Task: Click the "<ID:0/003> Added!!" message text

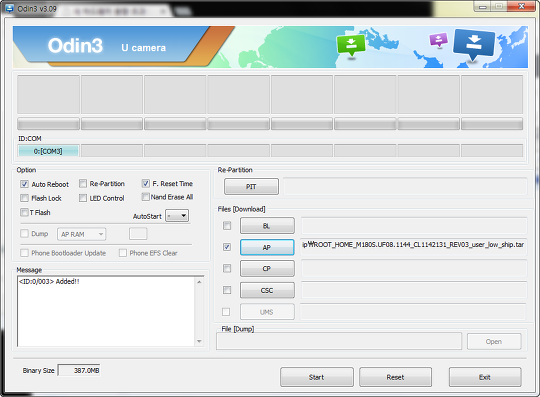Action: 49,281
